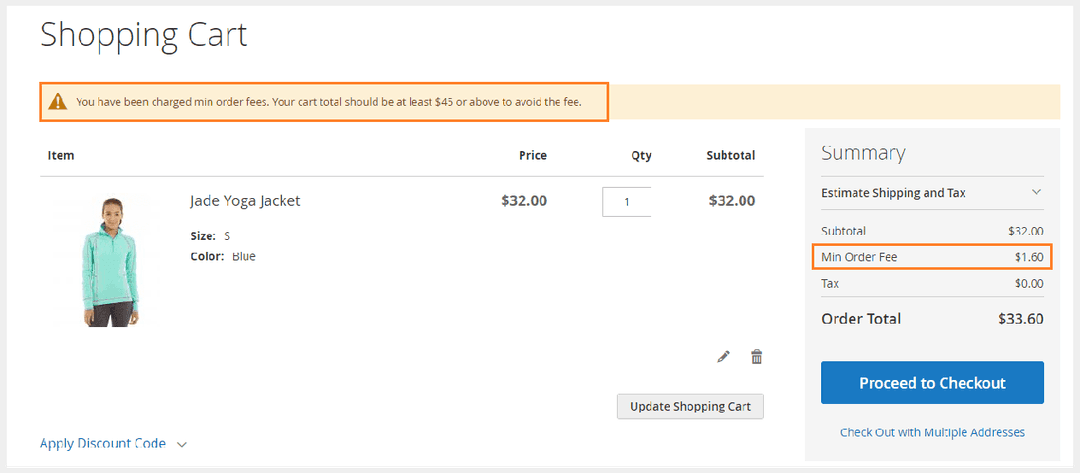Click the Item column header
The image size is (1080, 473).
coord(61,156)
